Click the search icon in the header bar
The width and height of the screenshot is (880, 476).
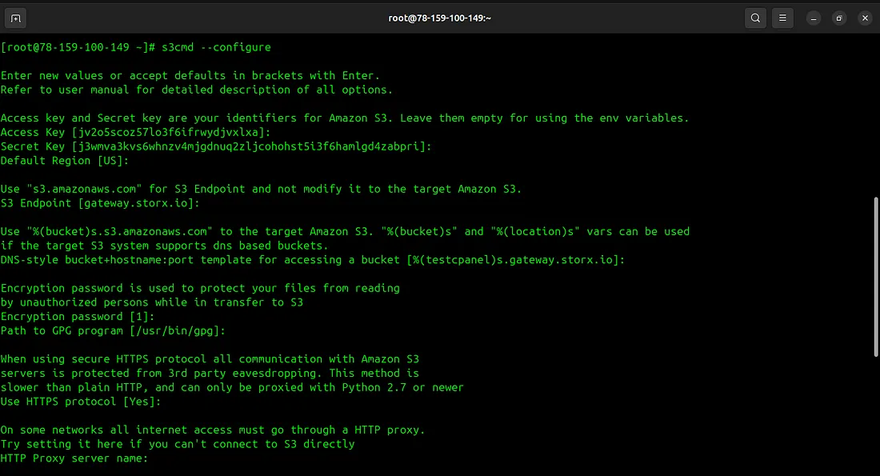pyautogui.click(x=756, y=18)
